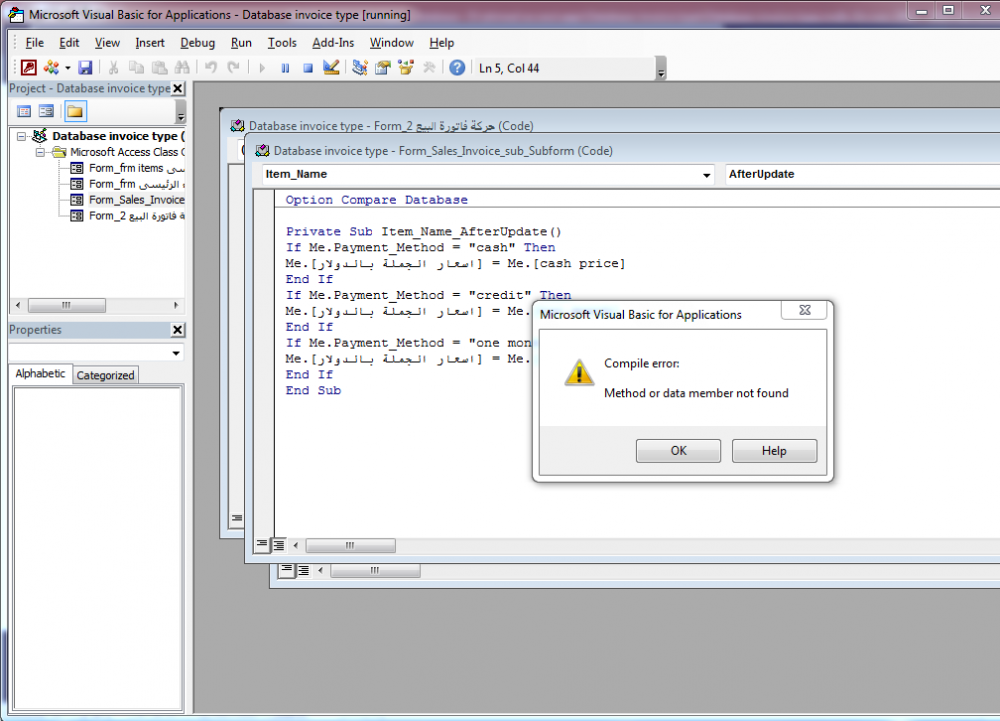Image resolution: width=1000 pixels, height=721 pixels.
Task: Click the Subform code window's horizontal scrollbar thumb
Action: pos(350,546)
